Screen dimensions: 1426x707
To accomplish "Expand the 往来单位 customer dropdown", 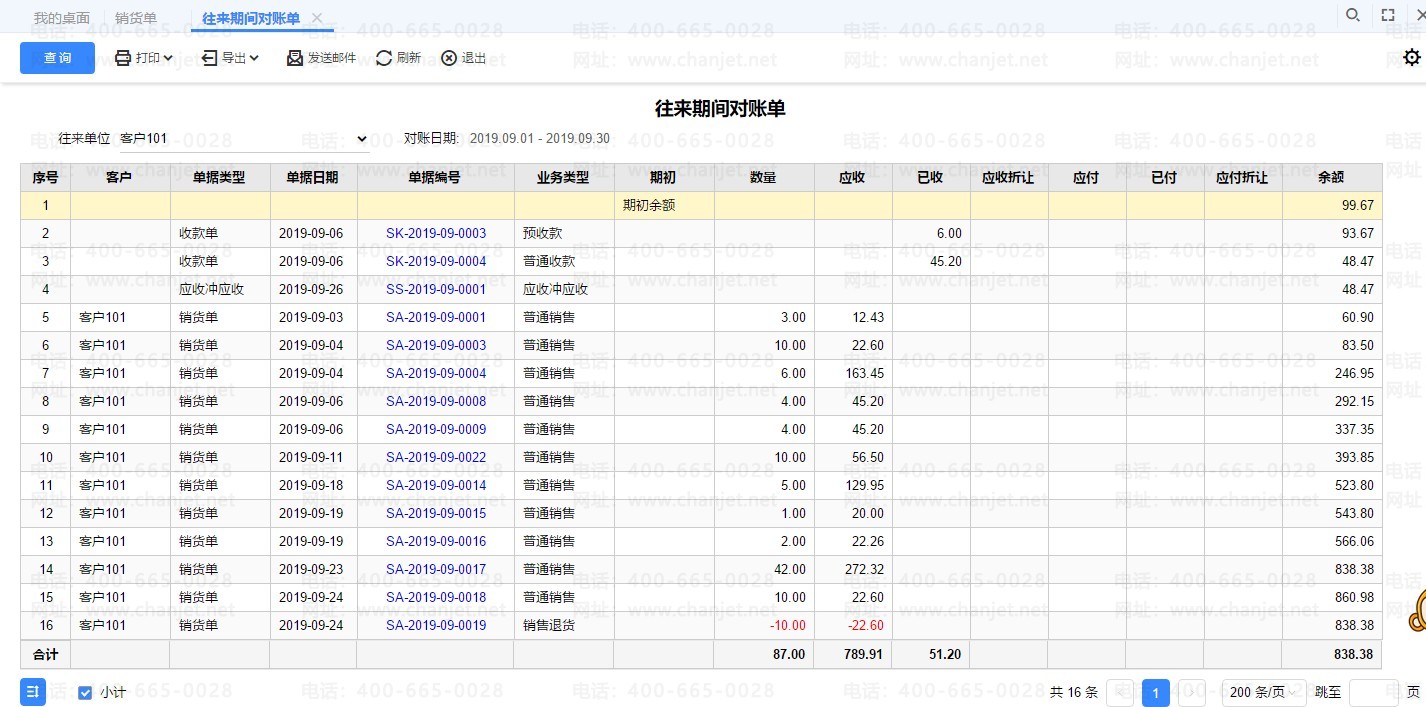I will pos(361,139).
